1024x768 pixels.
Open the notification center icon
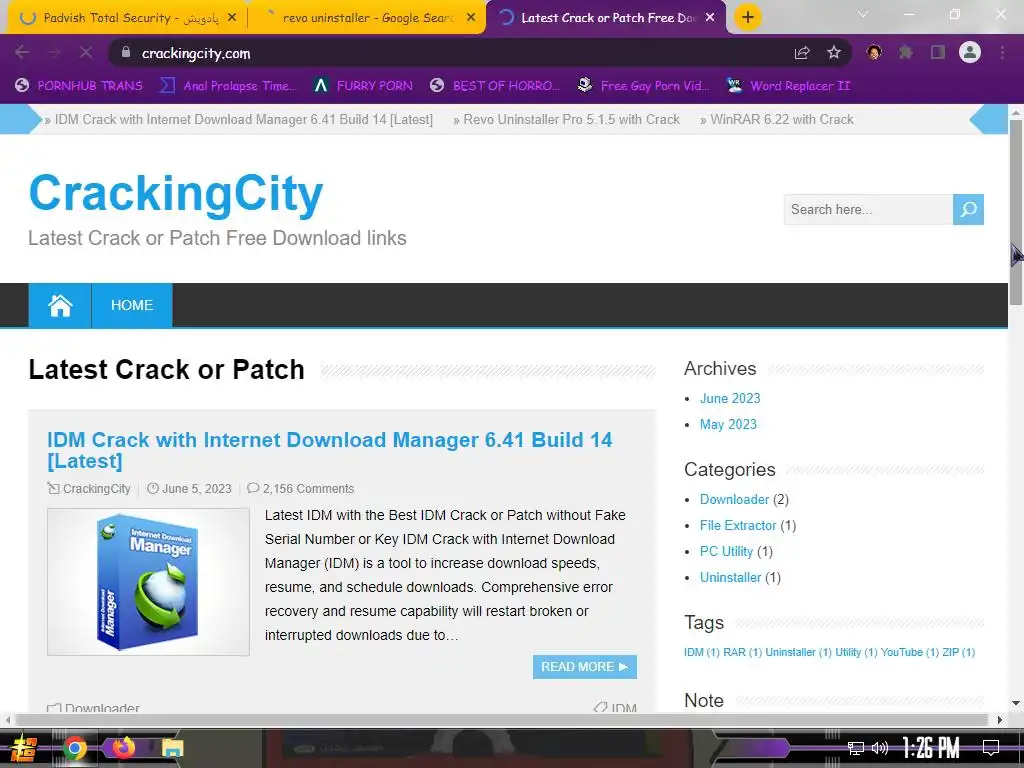[x=991, y=748]
